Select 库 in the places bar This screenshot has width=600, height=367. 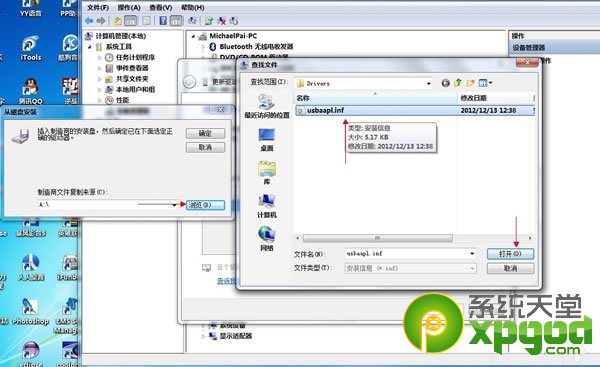[267, 173]
